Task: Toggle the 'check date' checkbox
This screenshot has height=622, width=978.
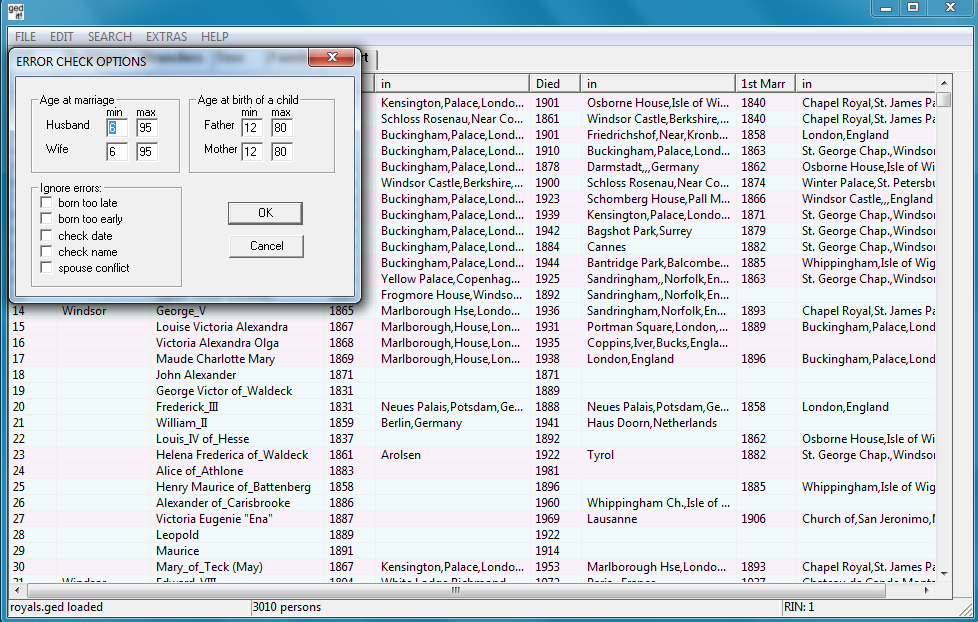Action: coord(46,235)
